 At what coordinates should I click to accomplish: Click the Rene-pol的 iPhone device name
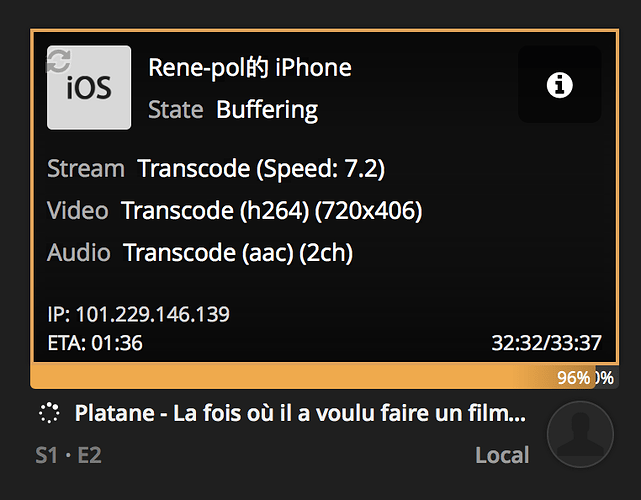(250, 68)
